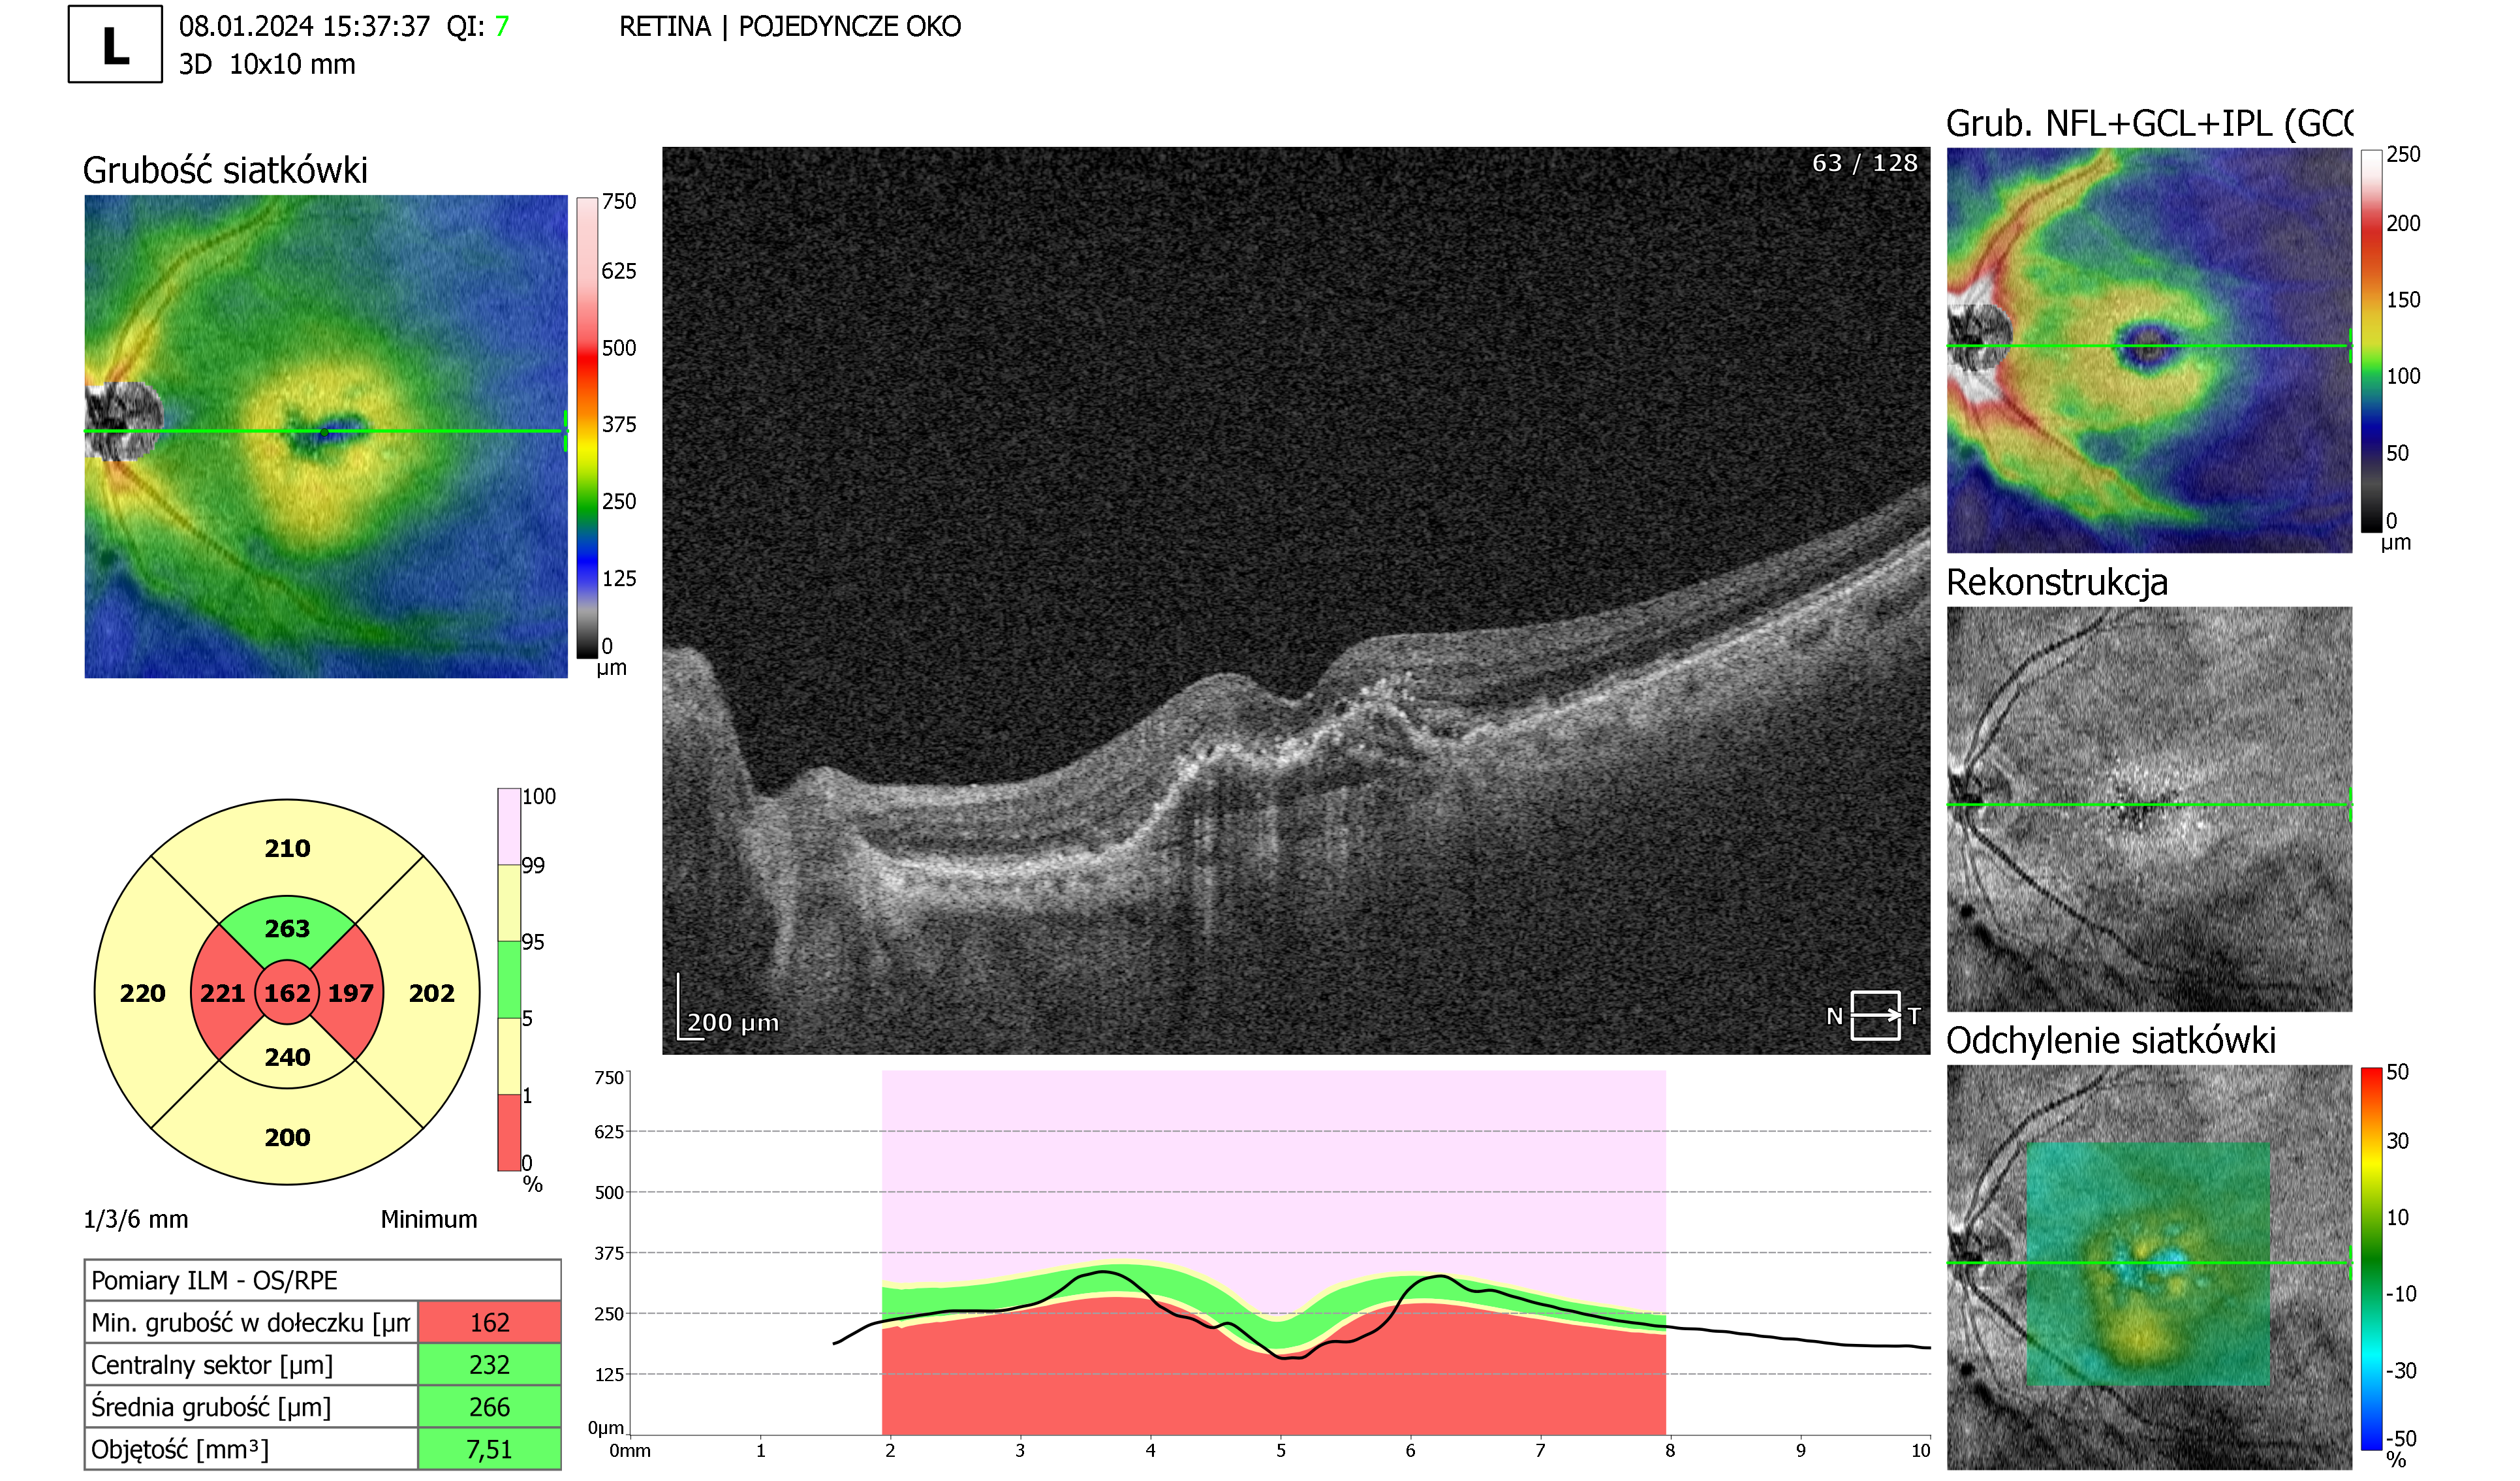Open the NFL+GCL+IPL thickness map
Screen dimensions: 2520x1481
pyautogui.click(x=2149, y=350)
